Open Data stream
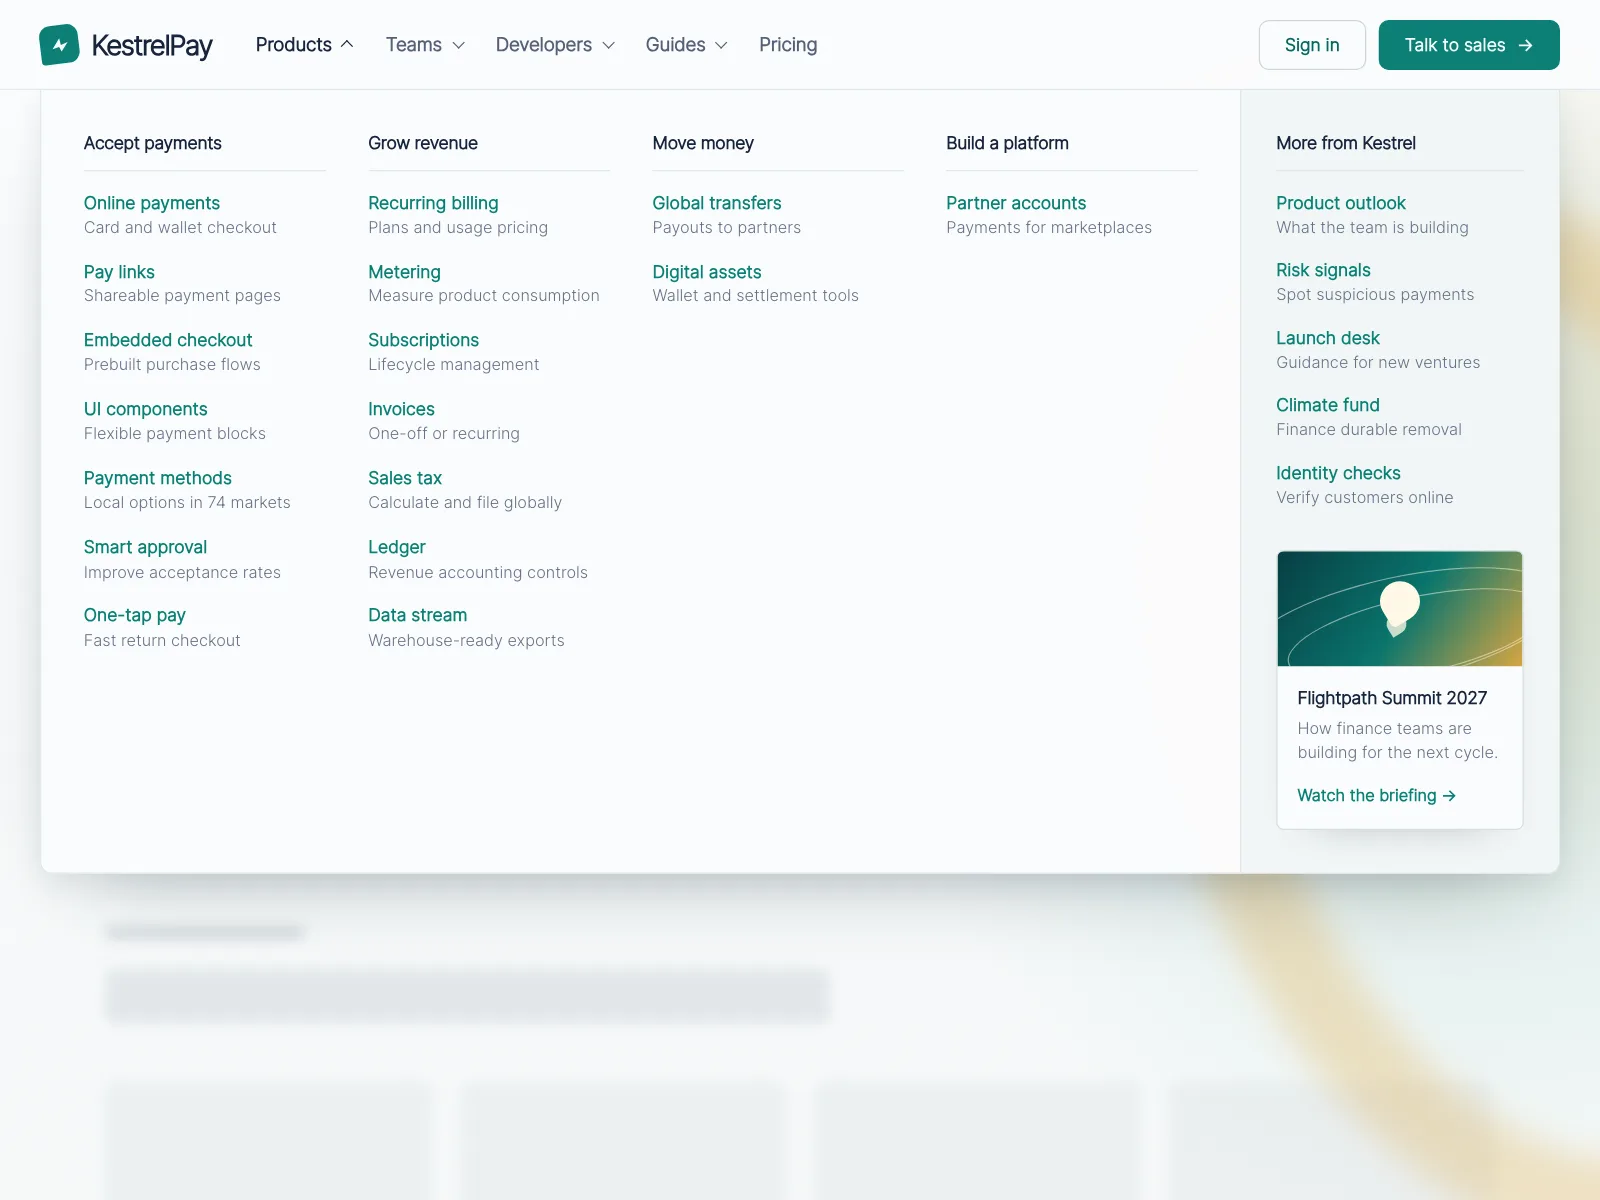The height and width of the screenshot is (1200, 1600). (417, 615)
